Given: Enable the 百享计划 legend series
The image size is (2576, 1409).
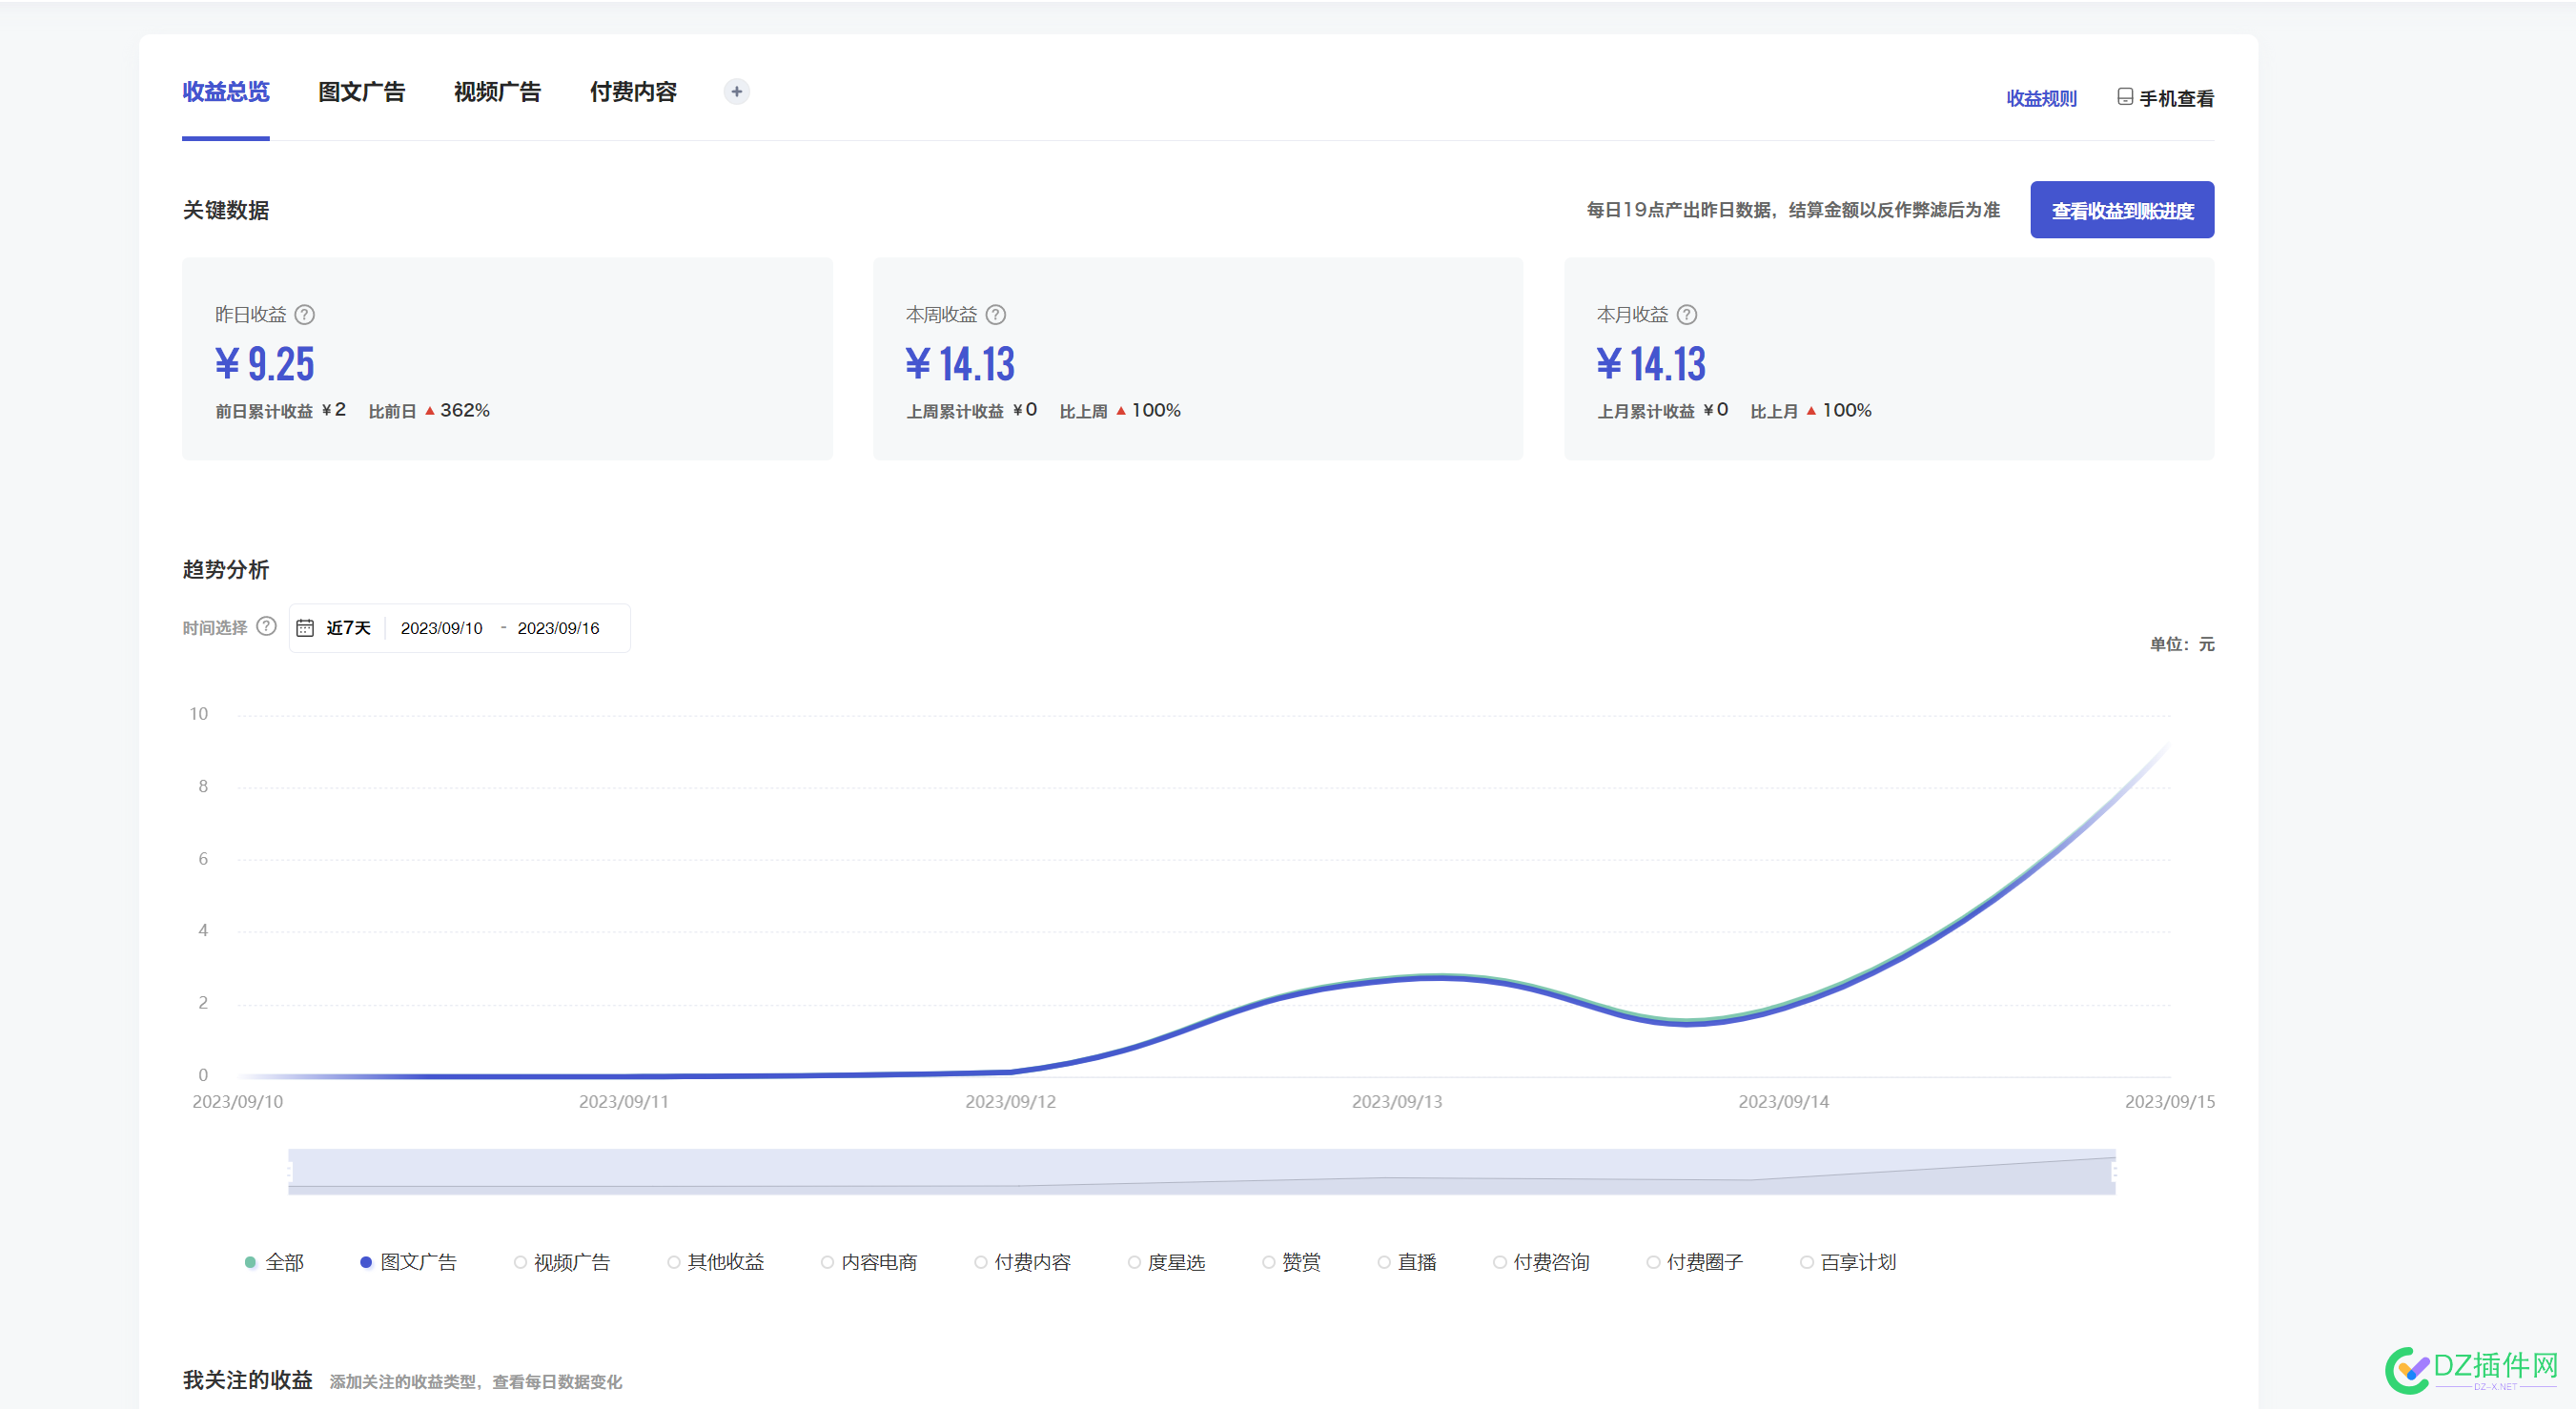Looking at the screenshot, I should [x=1849, y=1262].
